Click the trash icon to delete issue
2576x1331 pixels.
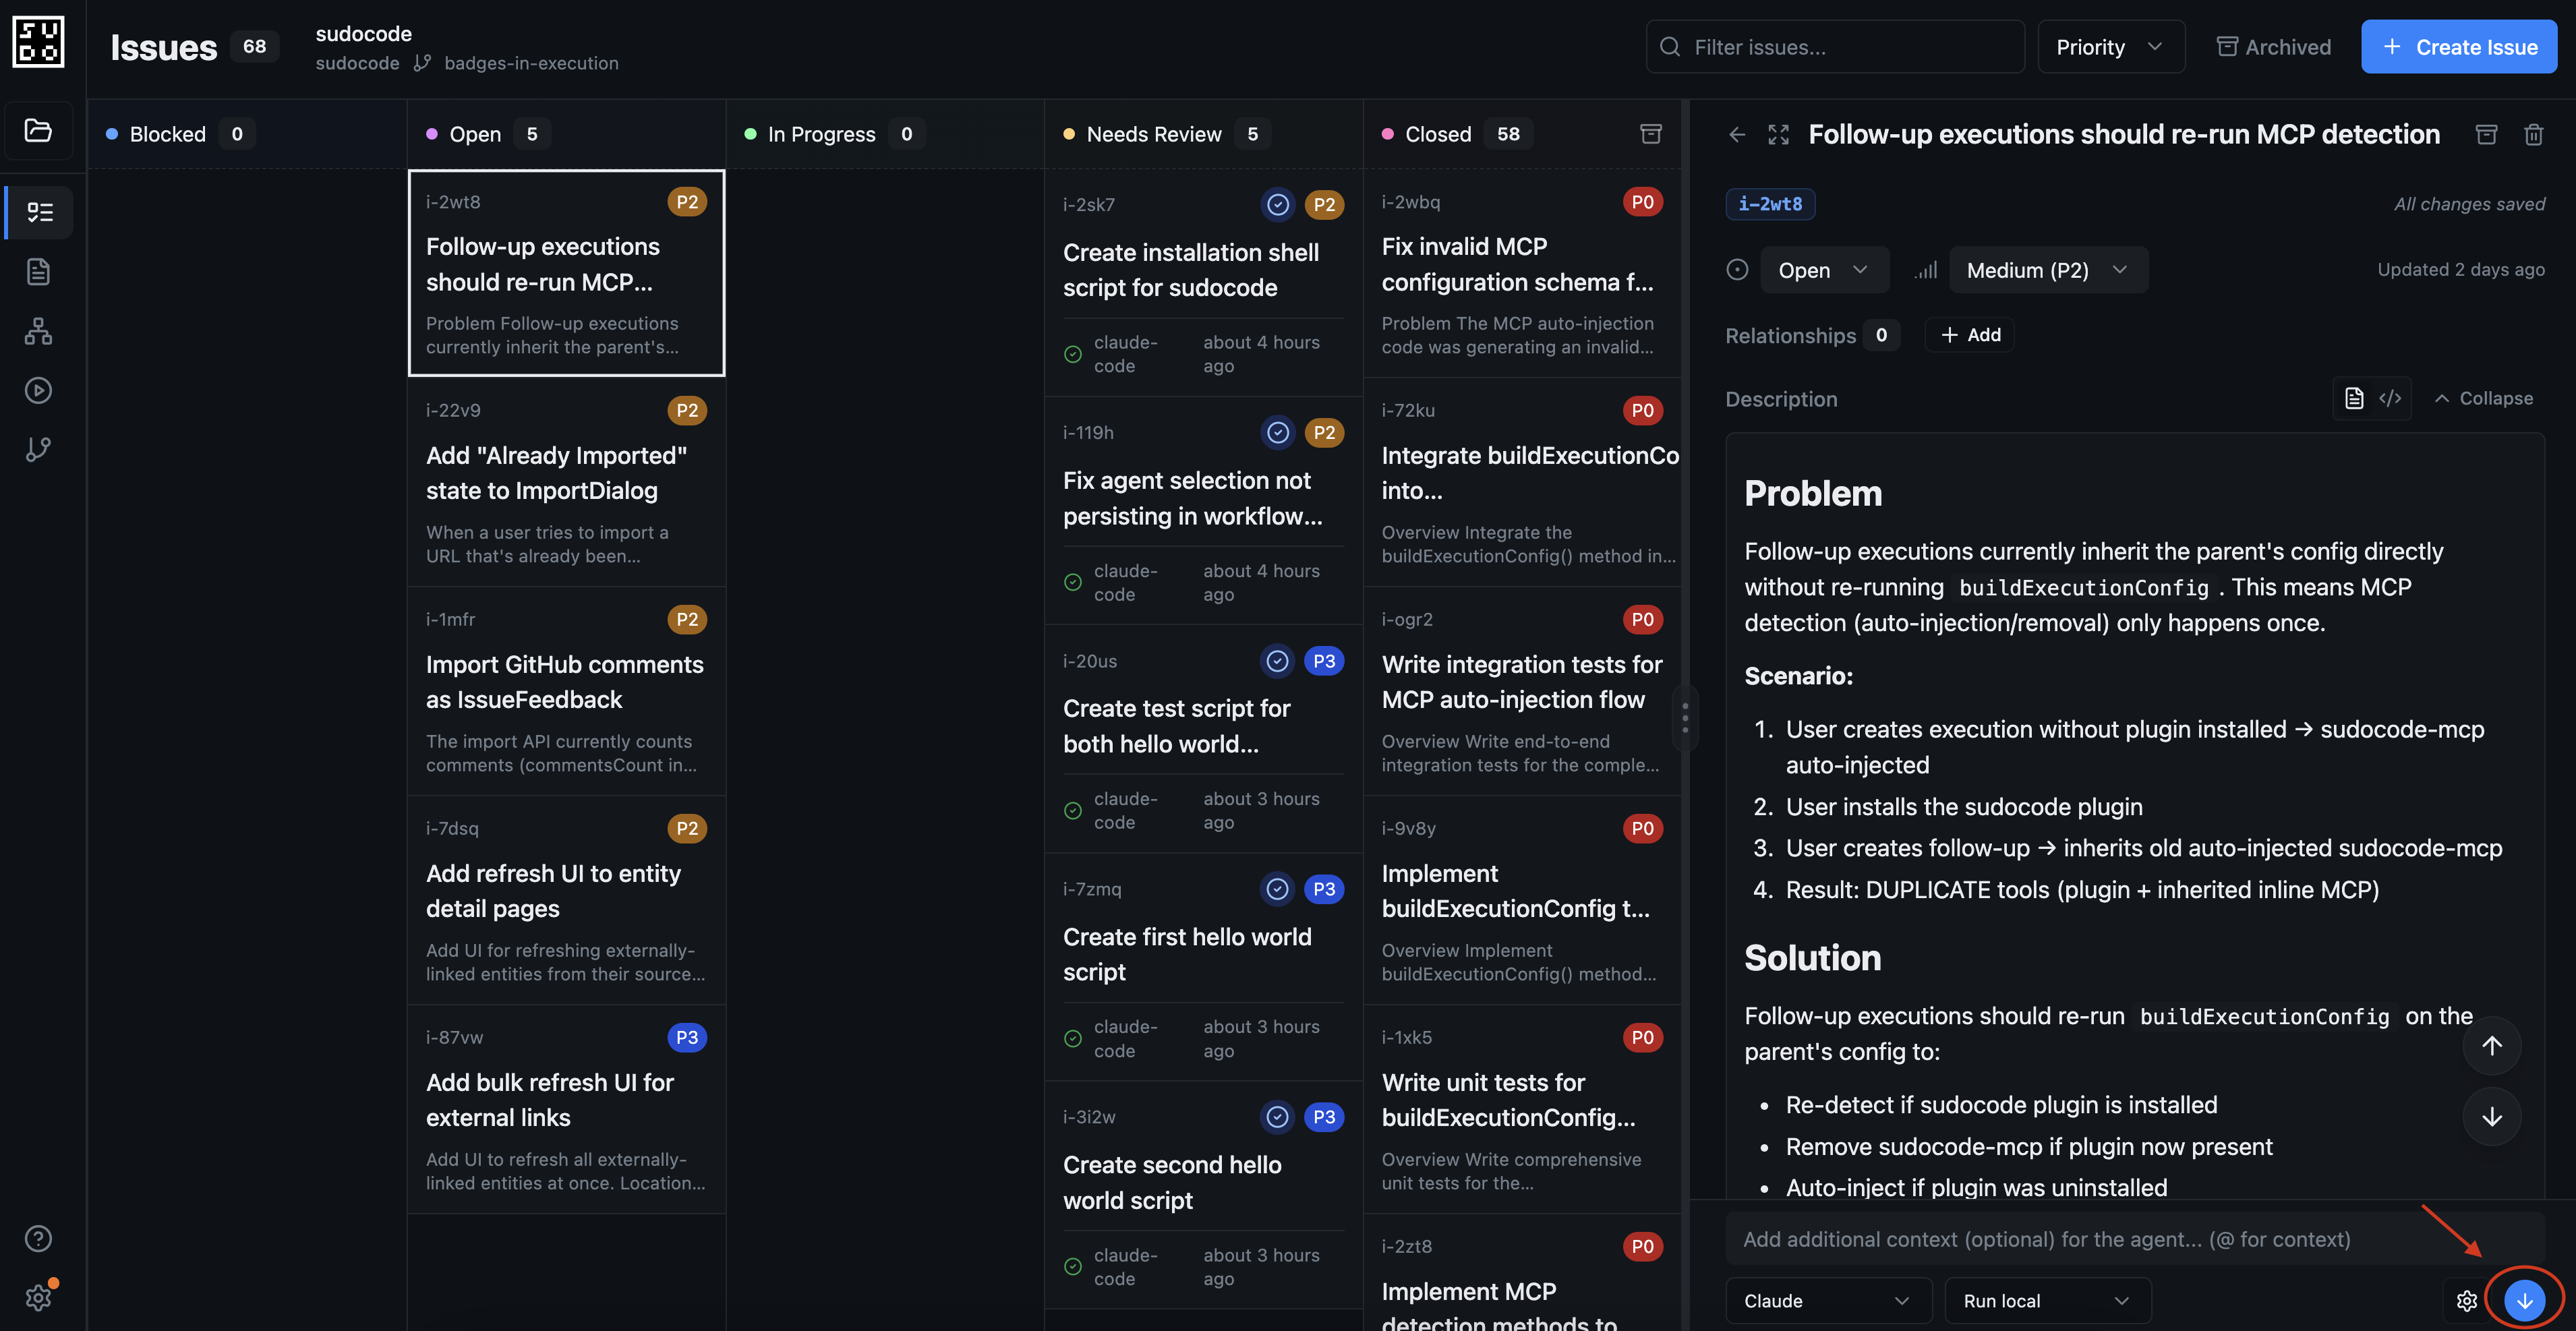coord(2533,134)
